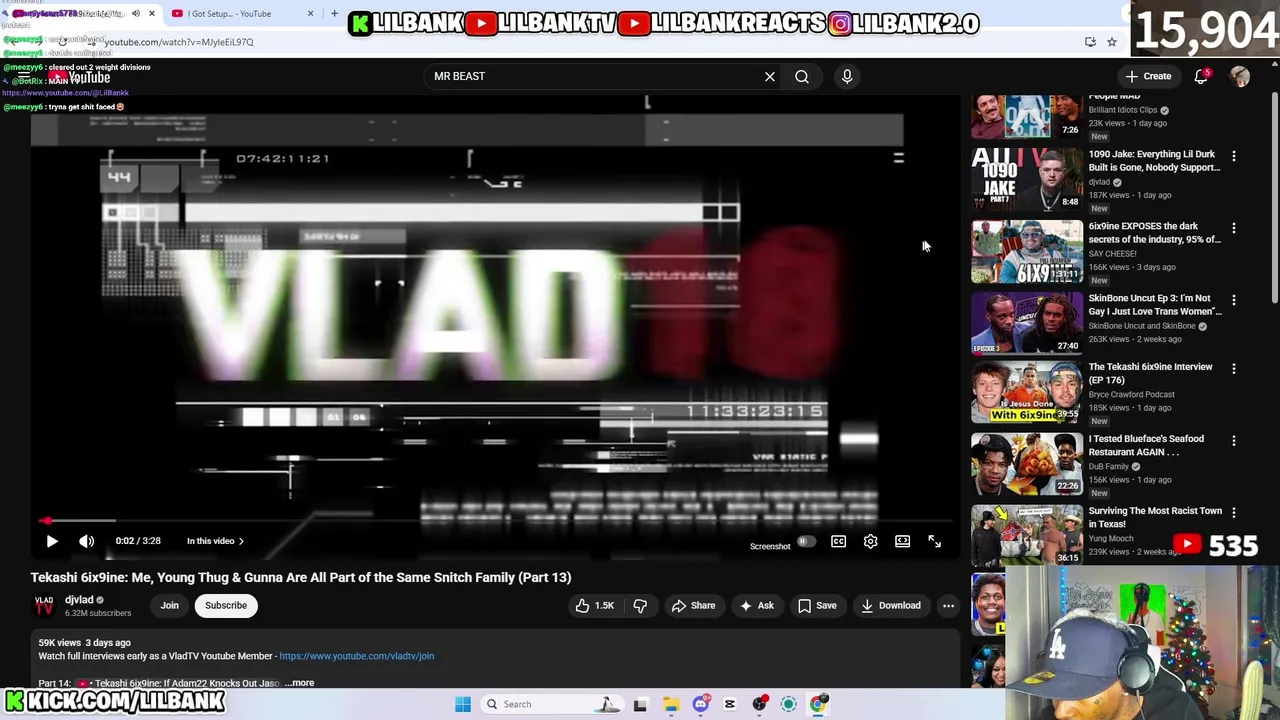Open options for the 1090 Jake video
The height and width of the screenshot is (720, 1280).
point(1233,157)
